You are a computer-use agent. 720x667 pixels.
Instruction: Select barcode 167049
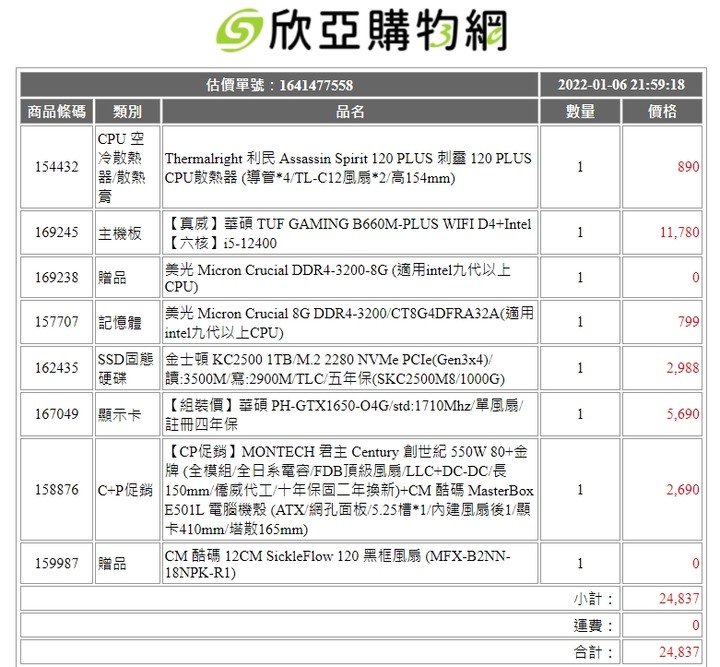[56, 414]
